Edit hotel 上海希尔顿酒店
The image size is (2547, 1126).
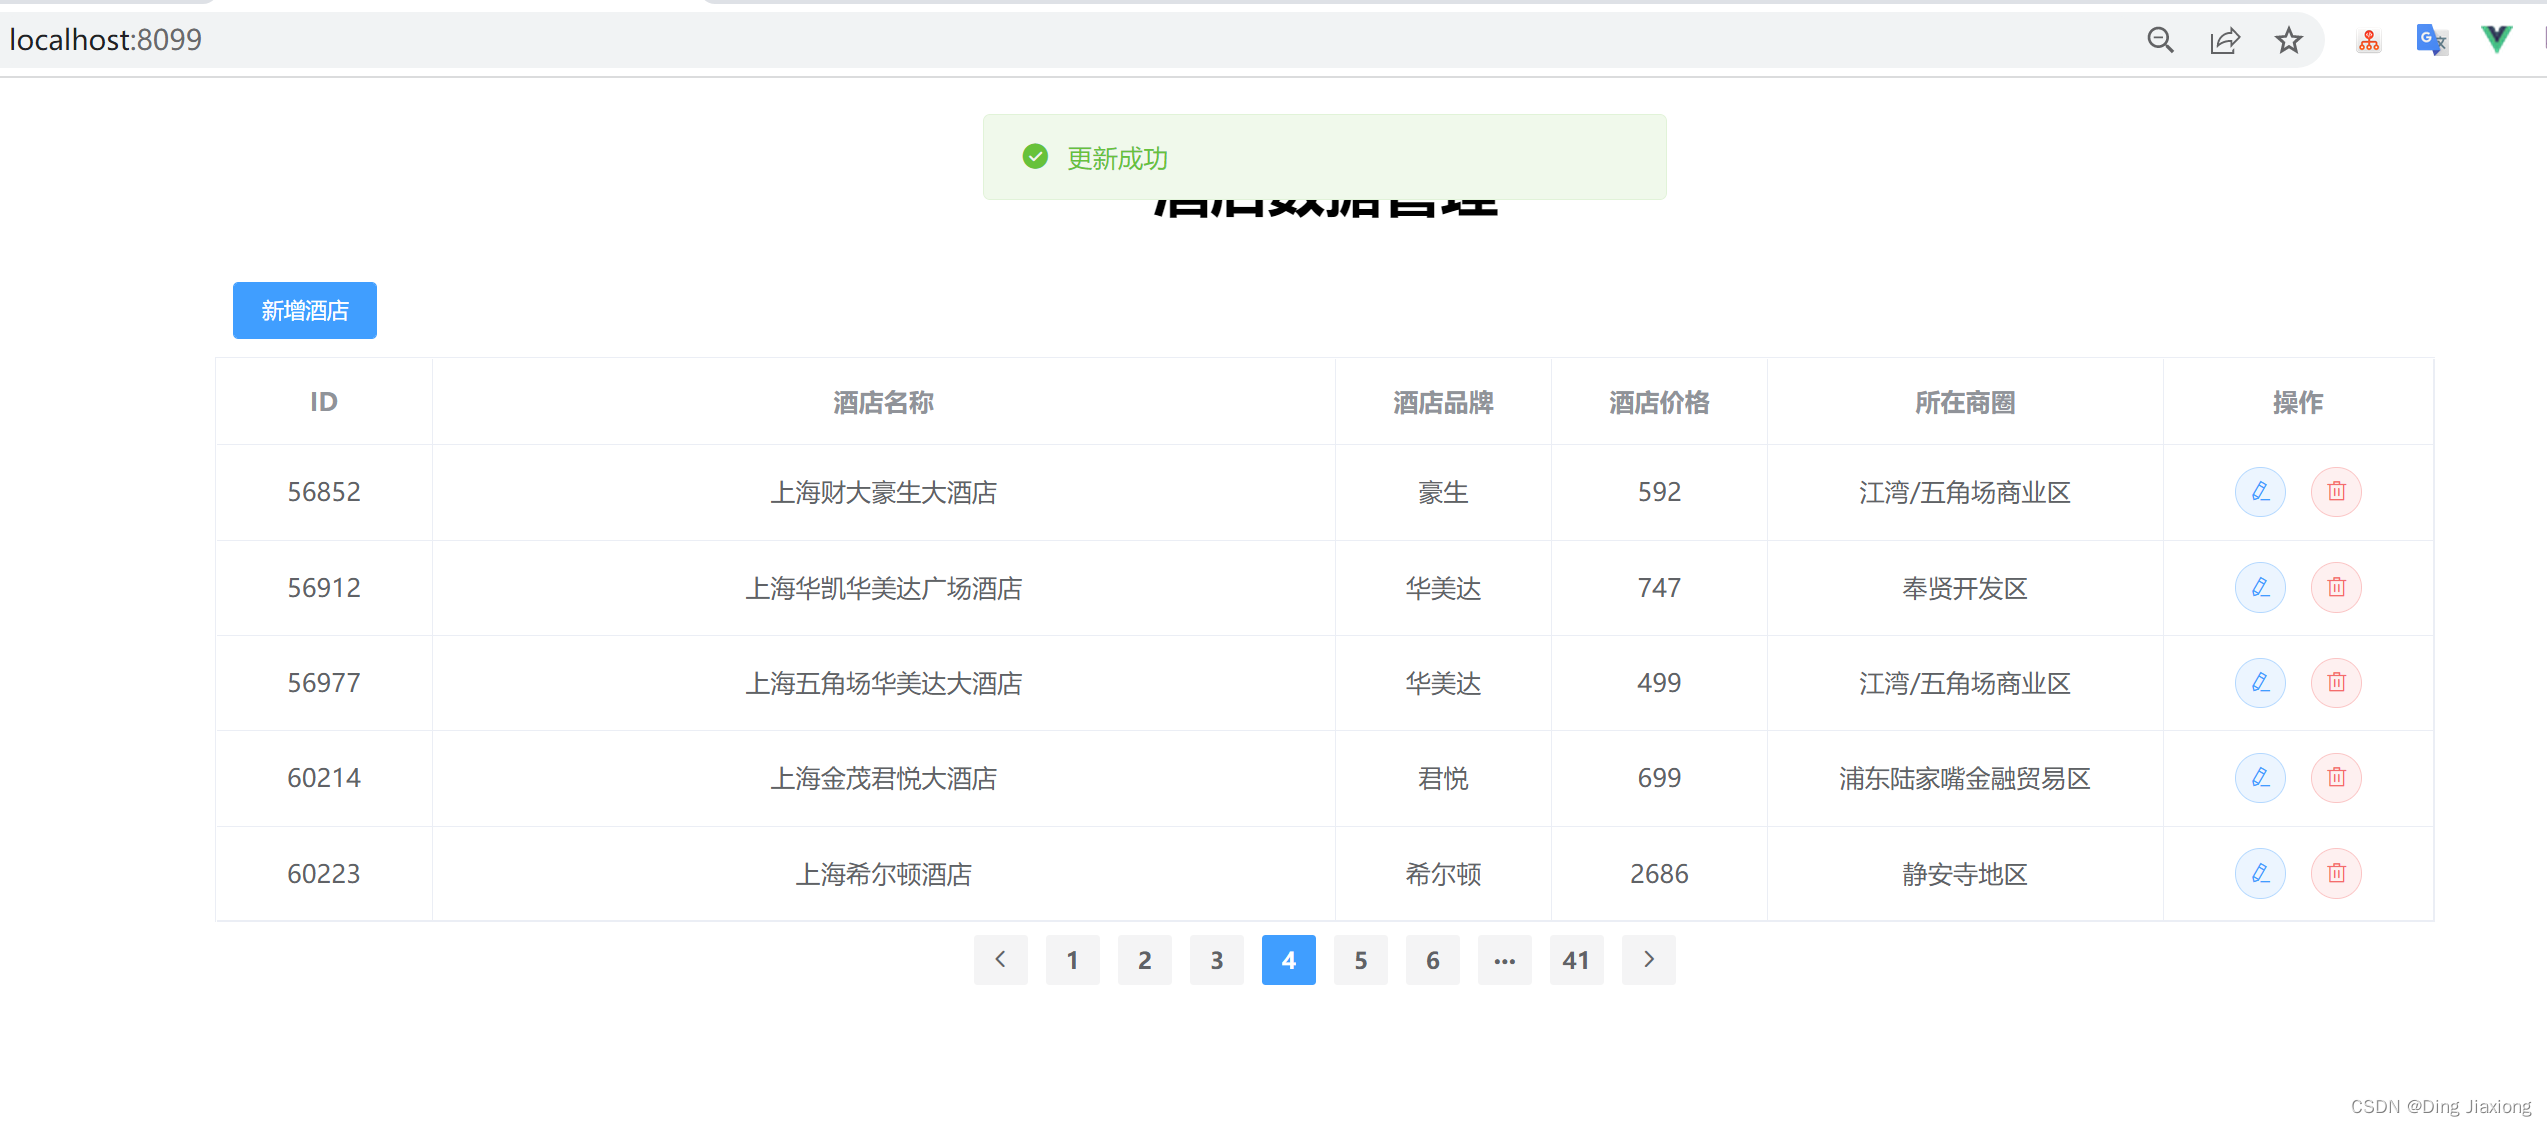pyautogui.click(x=2260, y=874)
